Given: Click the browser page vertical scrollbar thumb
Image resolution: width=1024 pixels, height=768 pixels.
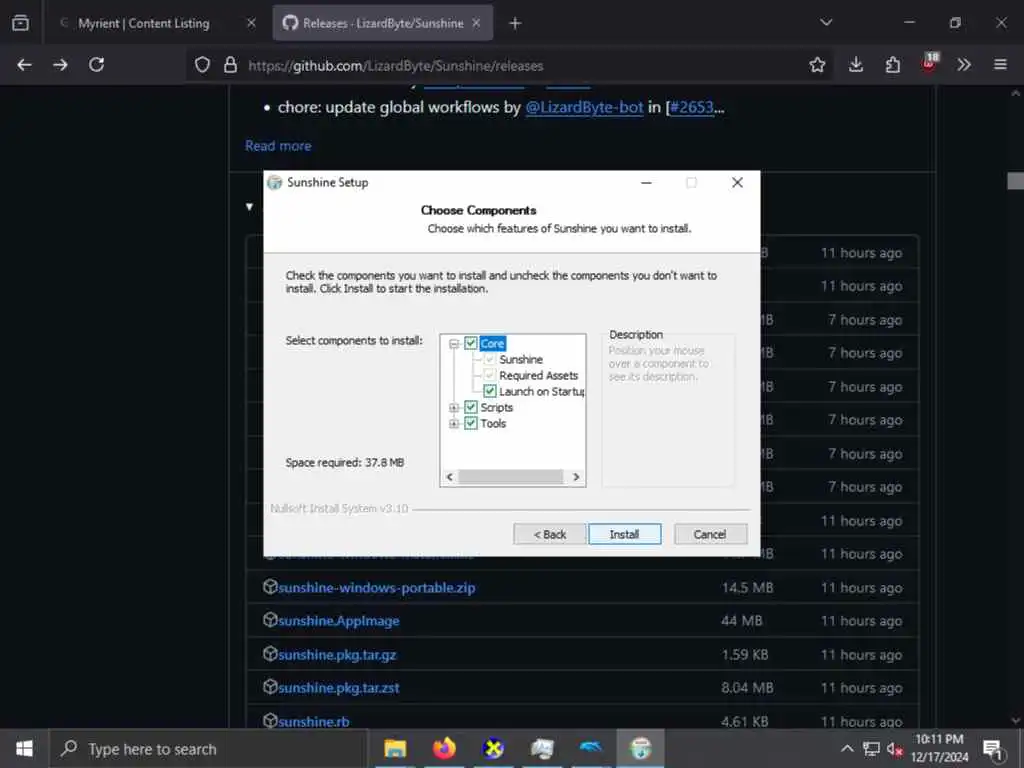Looking at the screenshot, I should [x=1016, y=181].
